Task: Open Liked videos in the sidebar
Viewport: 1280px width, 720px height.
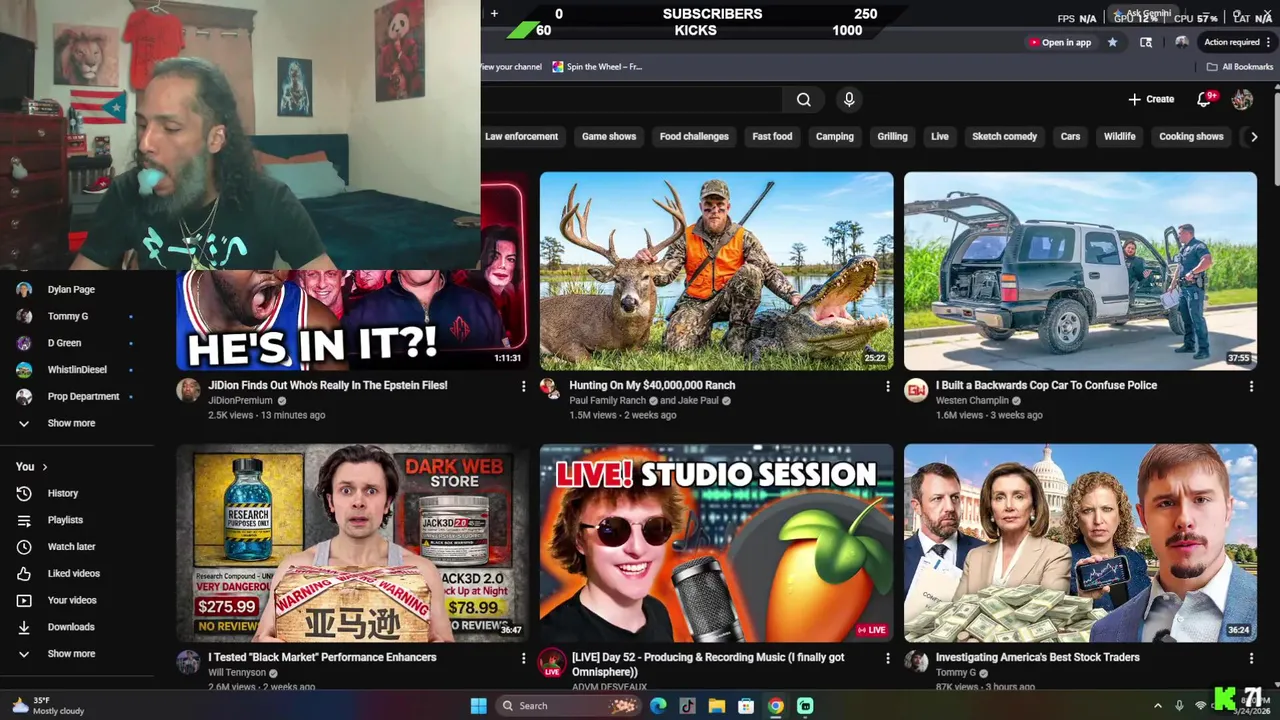Action: (x=75, y=573)
